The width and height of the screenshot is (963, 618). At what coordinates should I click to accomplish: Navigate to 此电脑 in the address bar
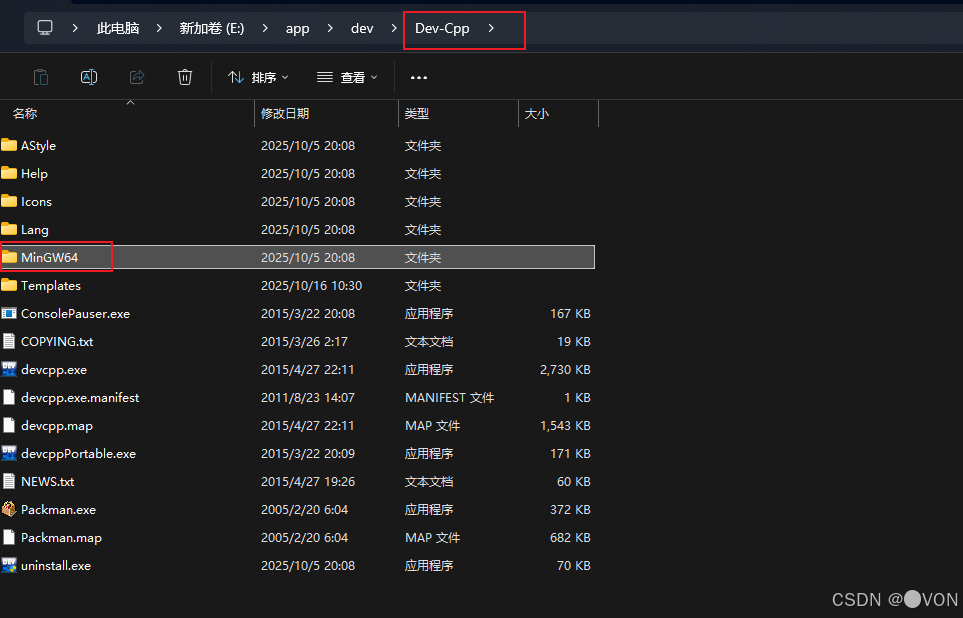click(118, 28)
